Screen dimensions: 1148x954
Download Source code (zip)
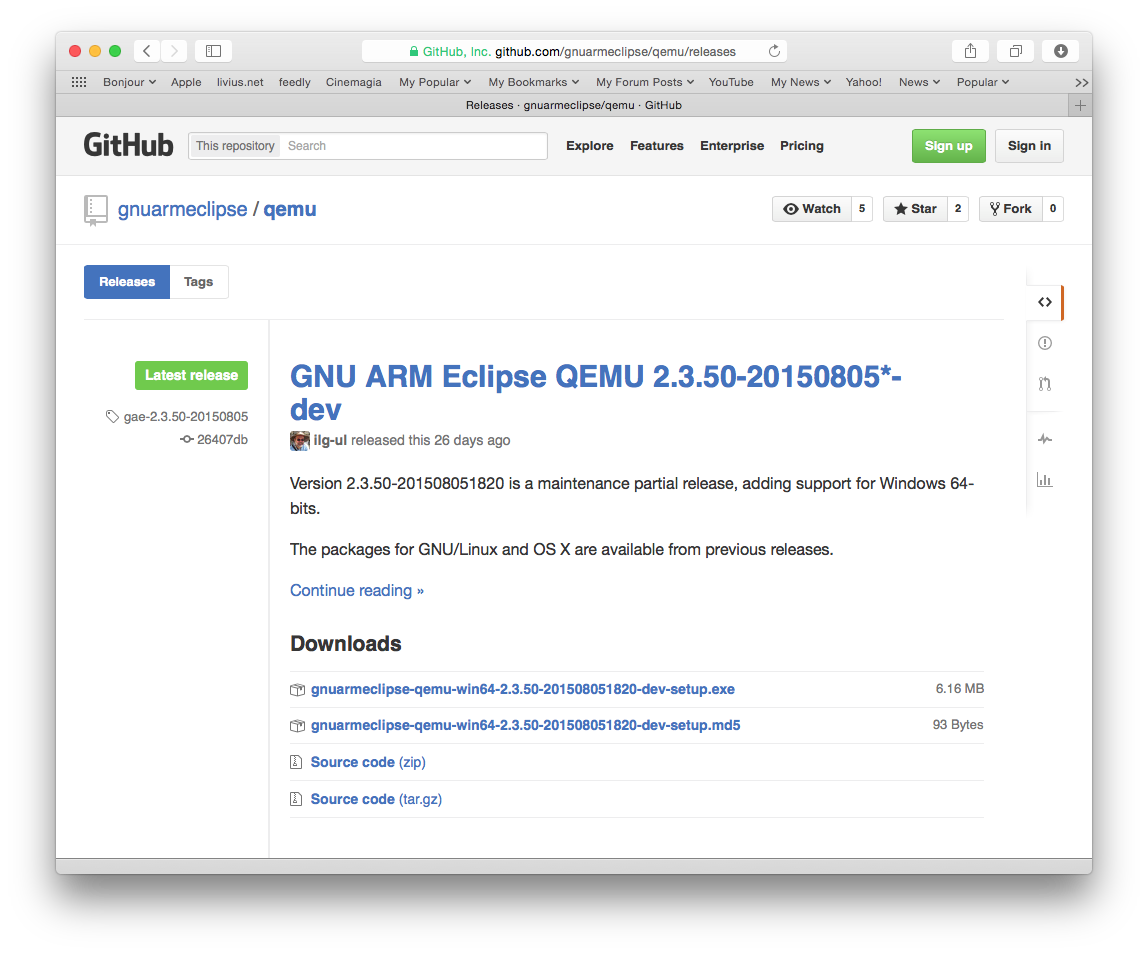pos(368,762)
